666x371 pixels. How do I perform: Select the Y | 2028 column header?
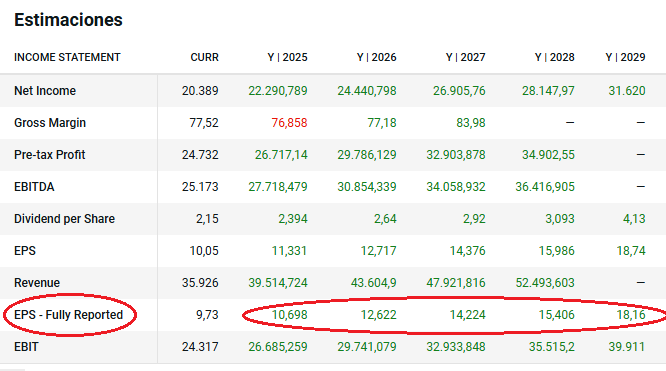[555, 57]
